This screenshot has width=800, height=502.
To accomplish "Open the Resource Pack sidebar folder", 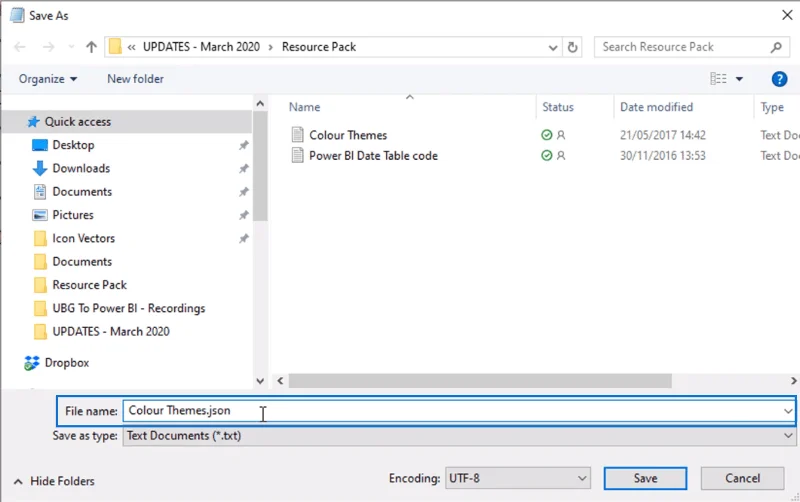I will click(x=89, y=285).
